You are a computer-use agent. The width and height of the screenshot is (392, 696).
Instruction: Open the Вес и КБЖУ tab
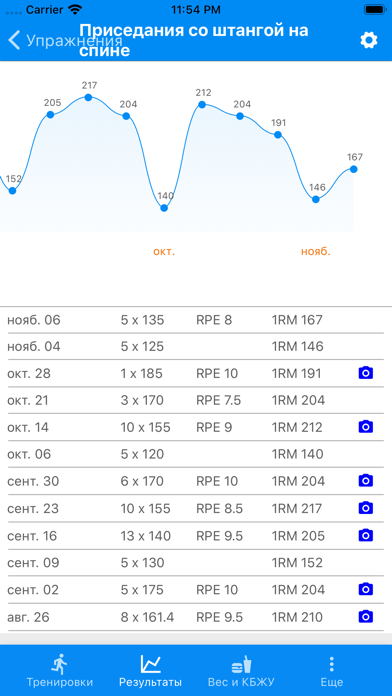[242, 671]
